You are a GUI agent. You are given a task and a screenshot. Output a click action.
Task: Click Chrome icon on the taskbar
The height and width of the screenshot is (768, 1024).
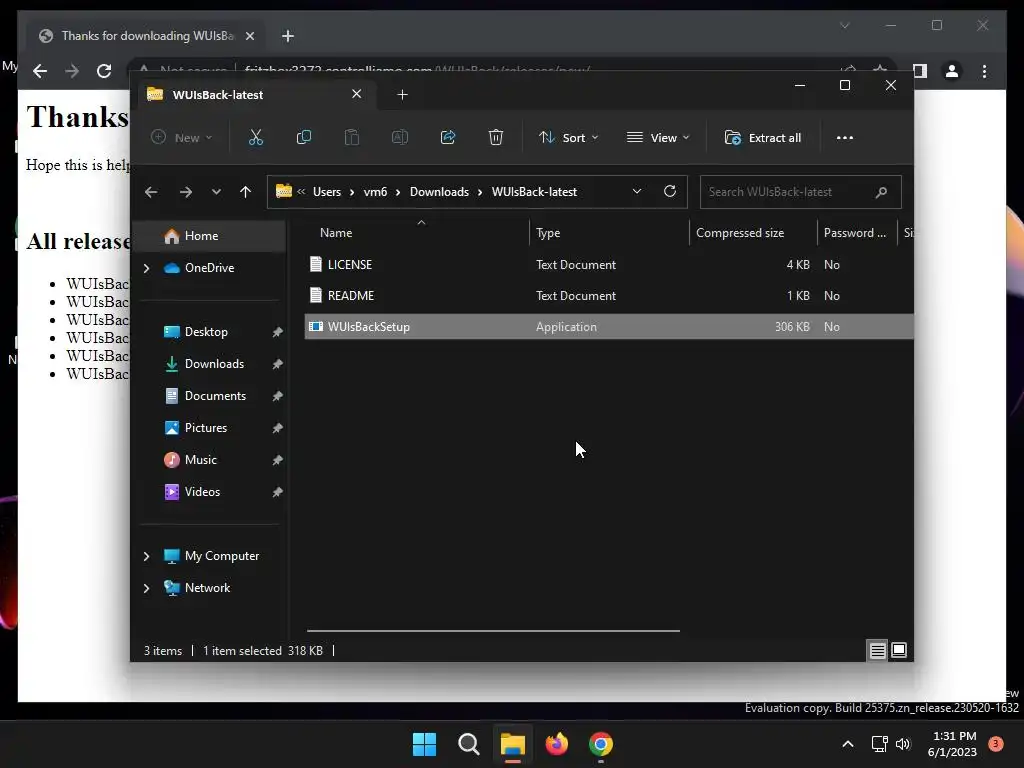coord(601,744)
